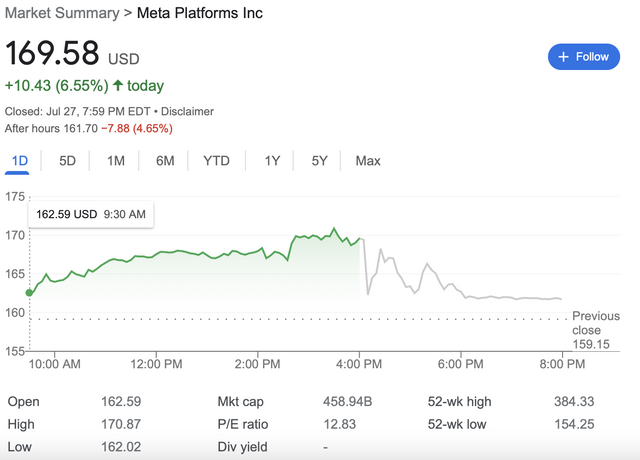Click the P/E ratio value 12.83
This screenshot has width=640, height=460.
pyautogui.click(x=340, y=424)
